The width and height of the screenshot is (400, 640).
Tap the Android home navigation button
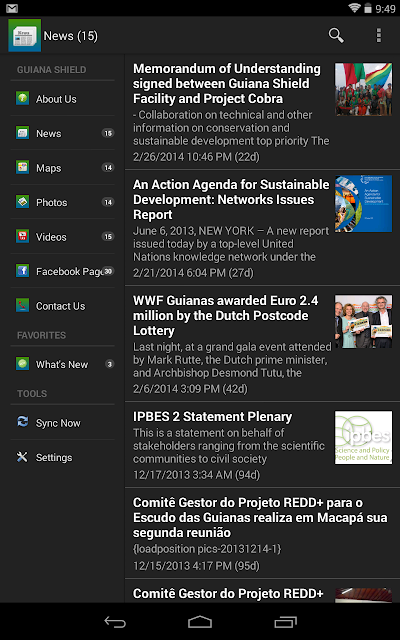[x=200, y=622]
